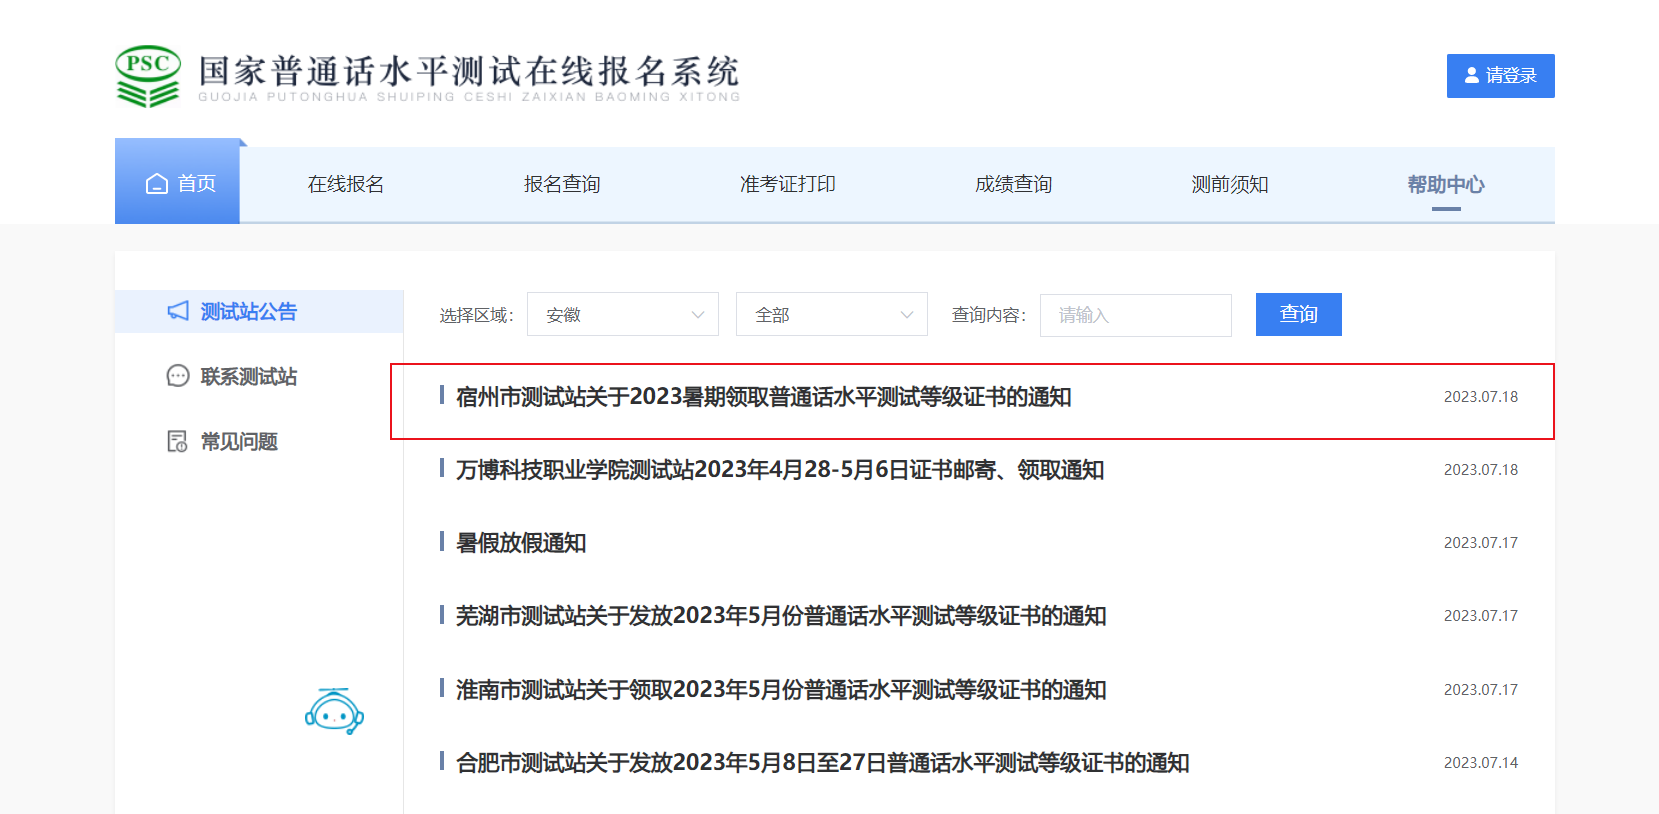Screen dimensions: 1659x814
Task: Focus the 查询内容 search input field
Action: (1135, 315)
